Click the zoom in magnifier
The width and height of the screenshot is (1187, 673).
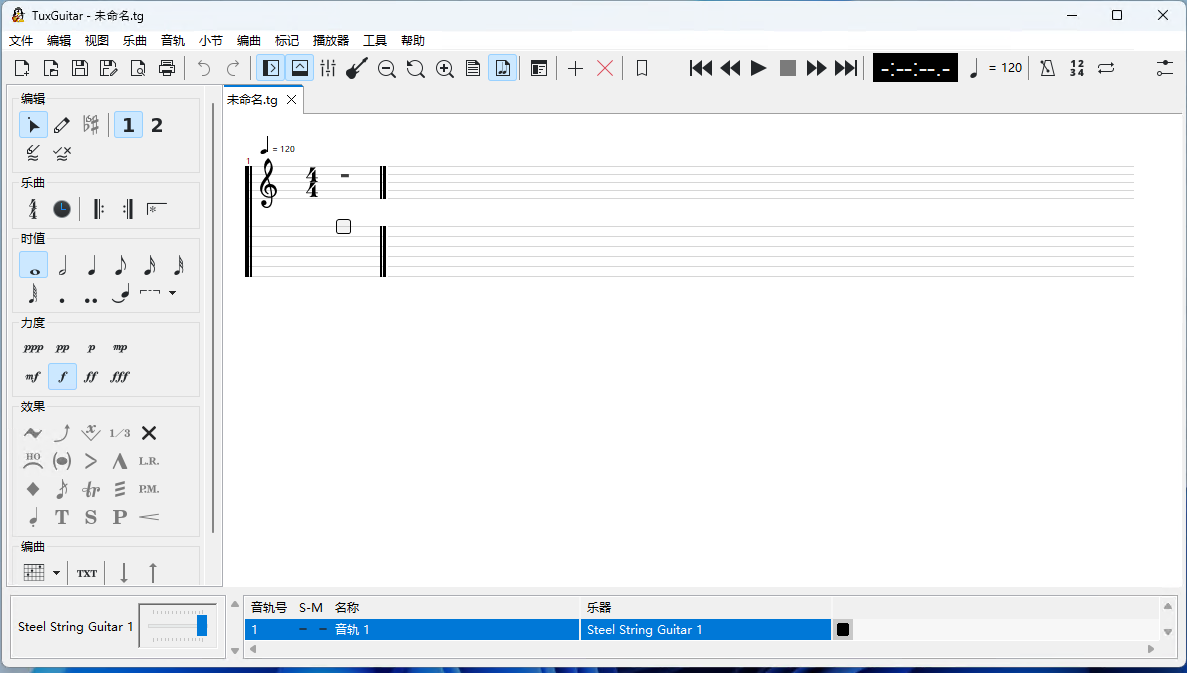coord(445,68)
